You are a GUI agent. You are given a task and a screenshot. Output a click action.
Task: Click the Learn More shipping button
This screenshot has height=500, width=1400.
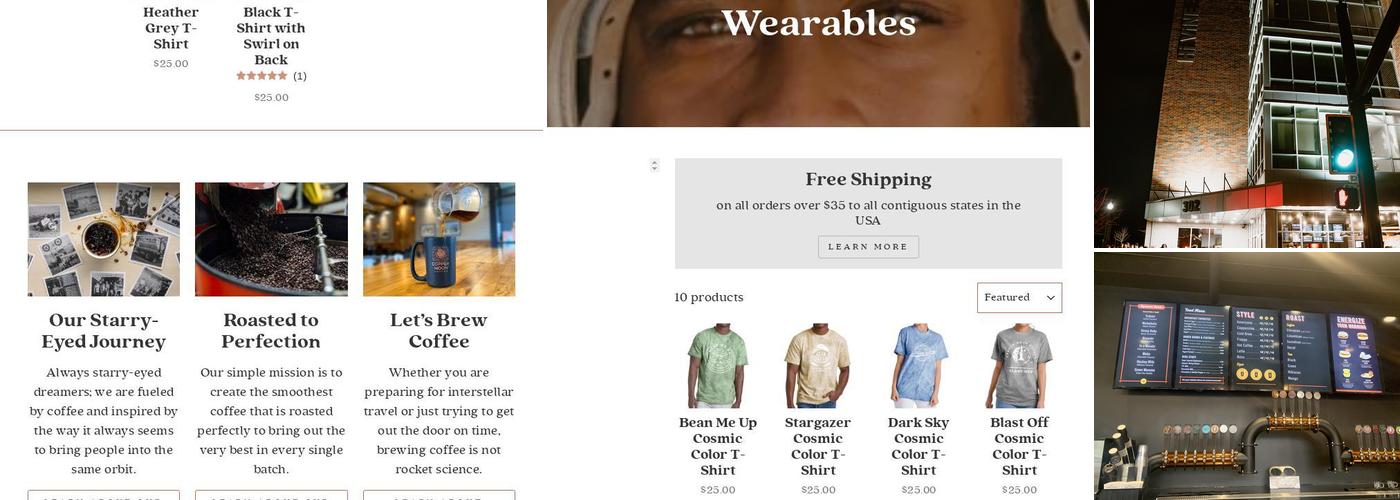pyautogui.click(x=868, y=247)
